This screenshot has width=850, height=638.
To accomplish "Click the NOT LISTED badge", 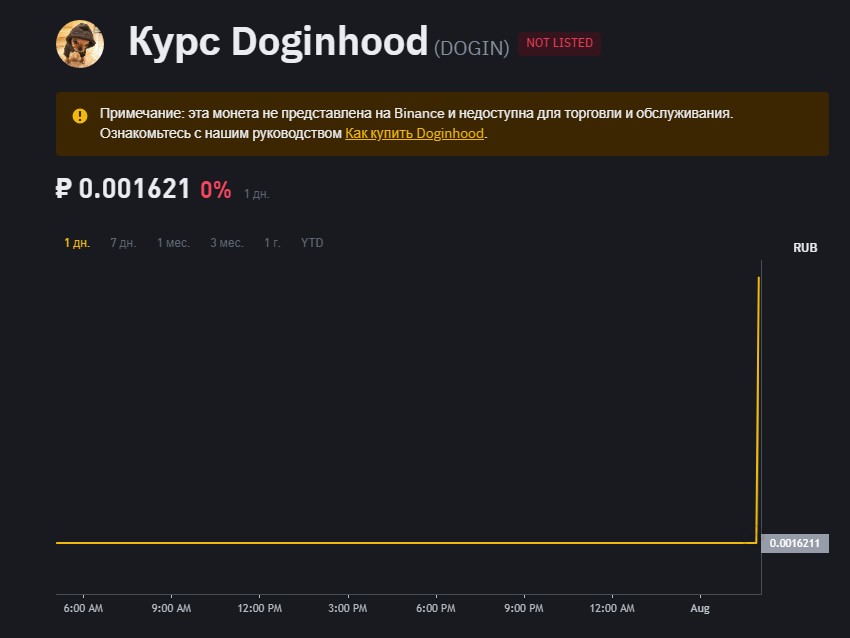I will (559, 43).
